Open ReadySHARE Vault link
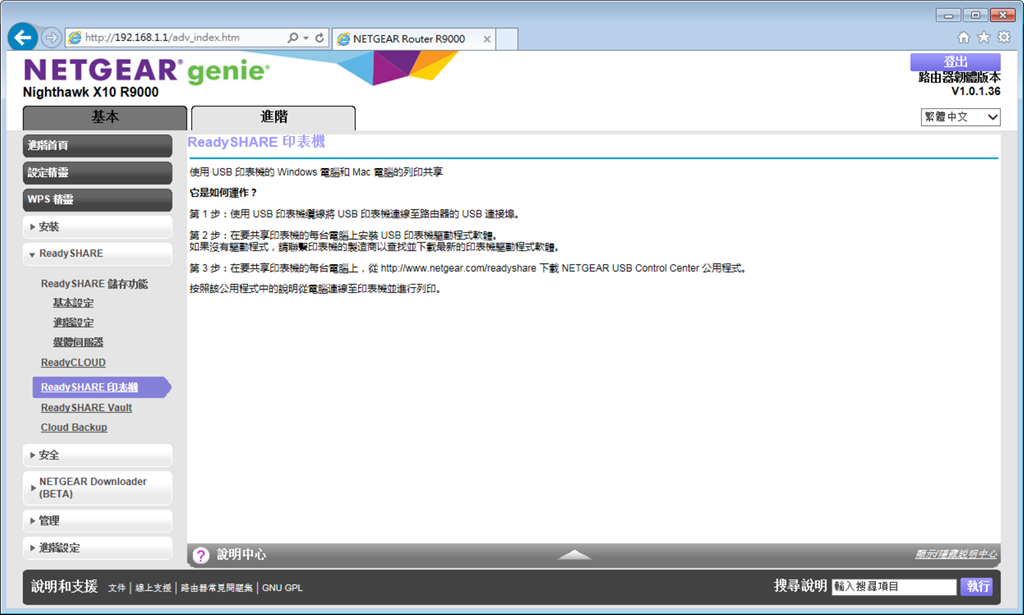 coord(86,407)
